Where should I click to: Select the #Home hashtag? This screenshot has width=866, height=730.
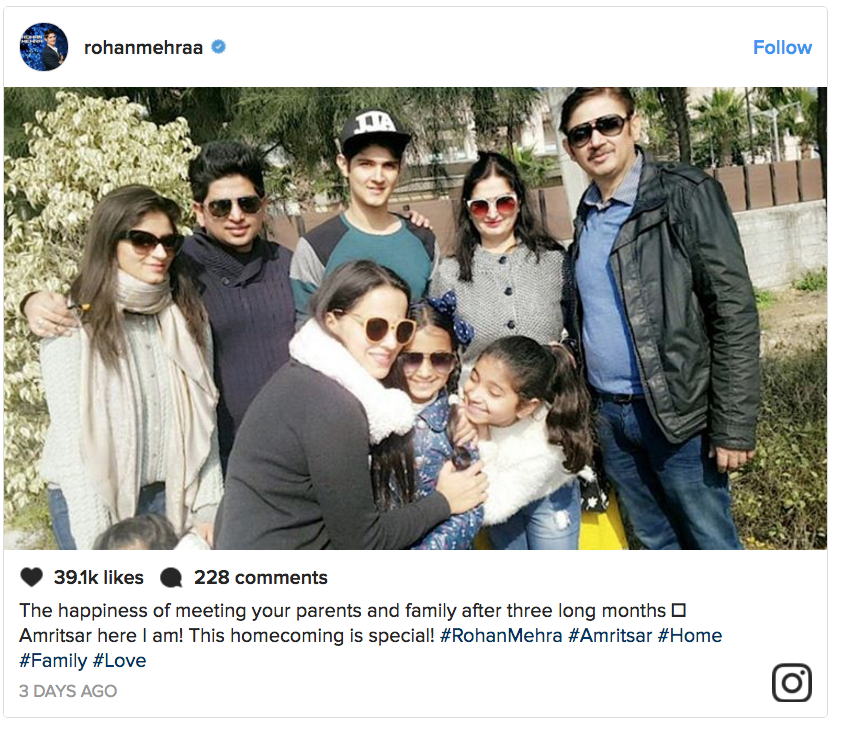tap(689, 636)
